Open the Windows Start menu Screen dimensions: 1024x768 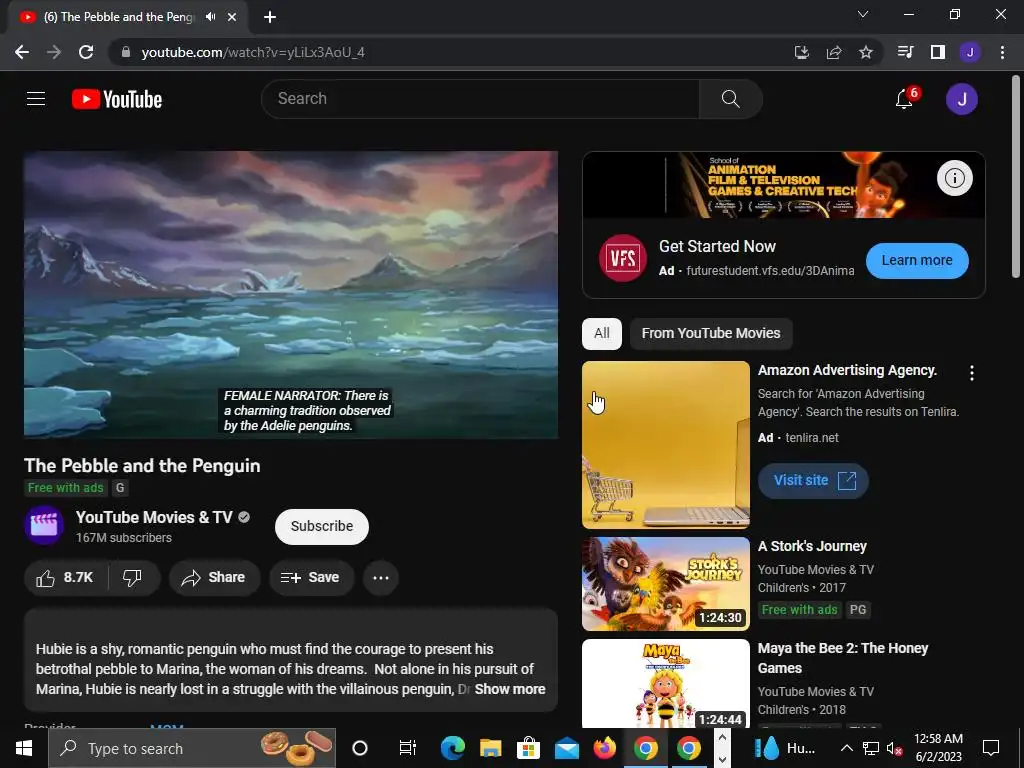24,748
